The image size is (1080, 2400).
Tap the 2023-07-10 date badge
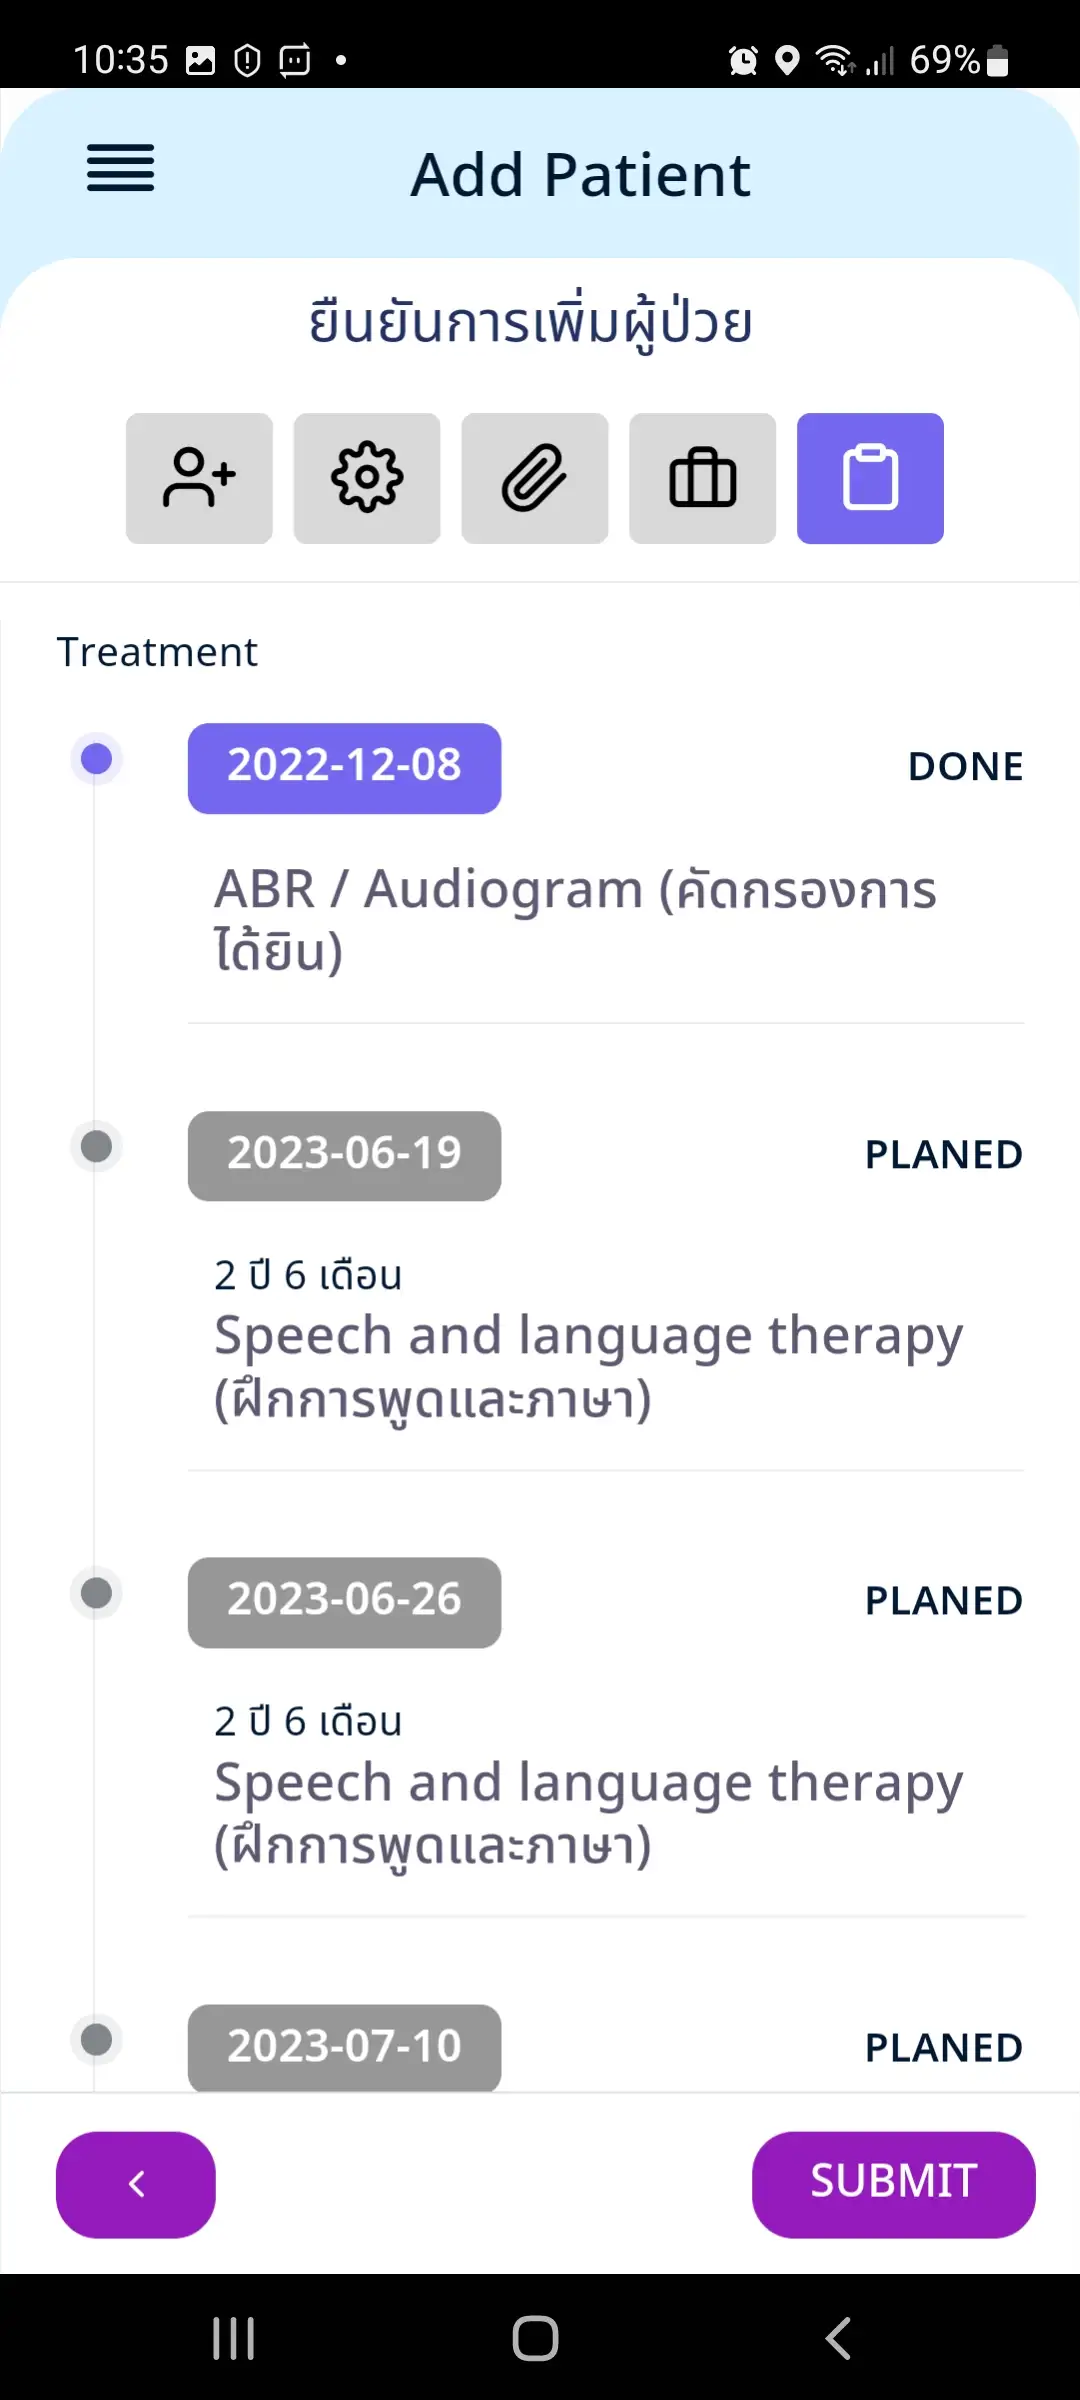click(344, 2046)
